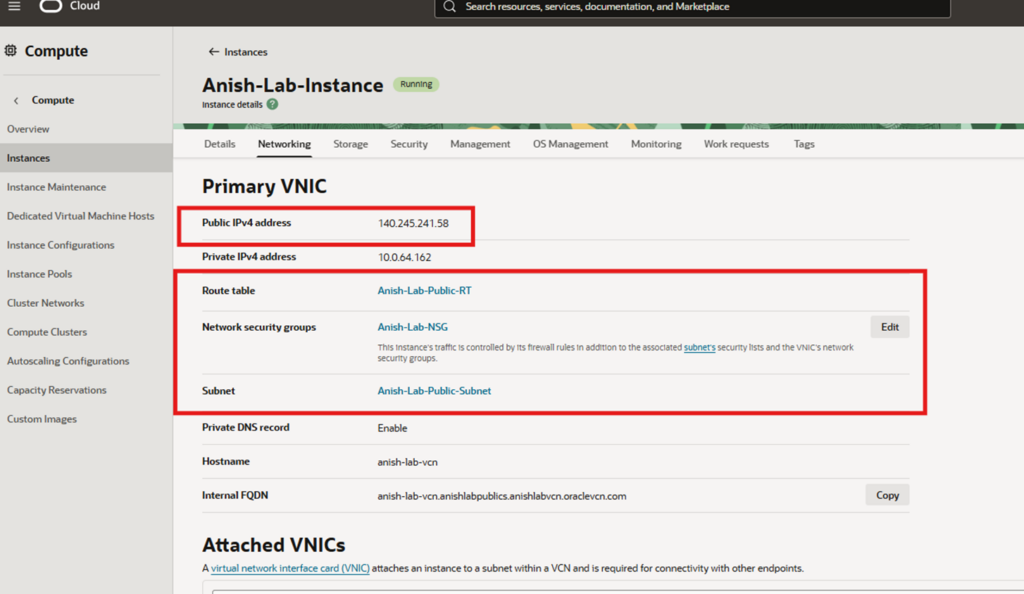Screen dimensions: 1024x594
Task: Open Instance Pools in the sidebar
Action: point(39,274)
